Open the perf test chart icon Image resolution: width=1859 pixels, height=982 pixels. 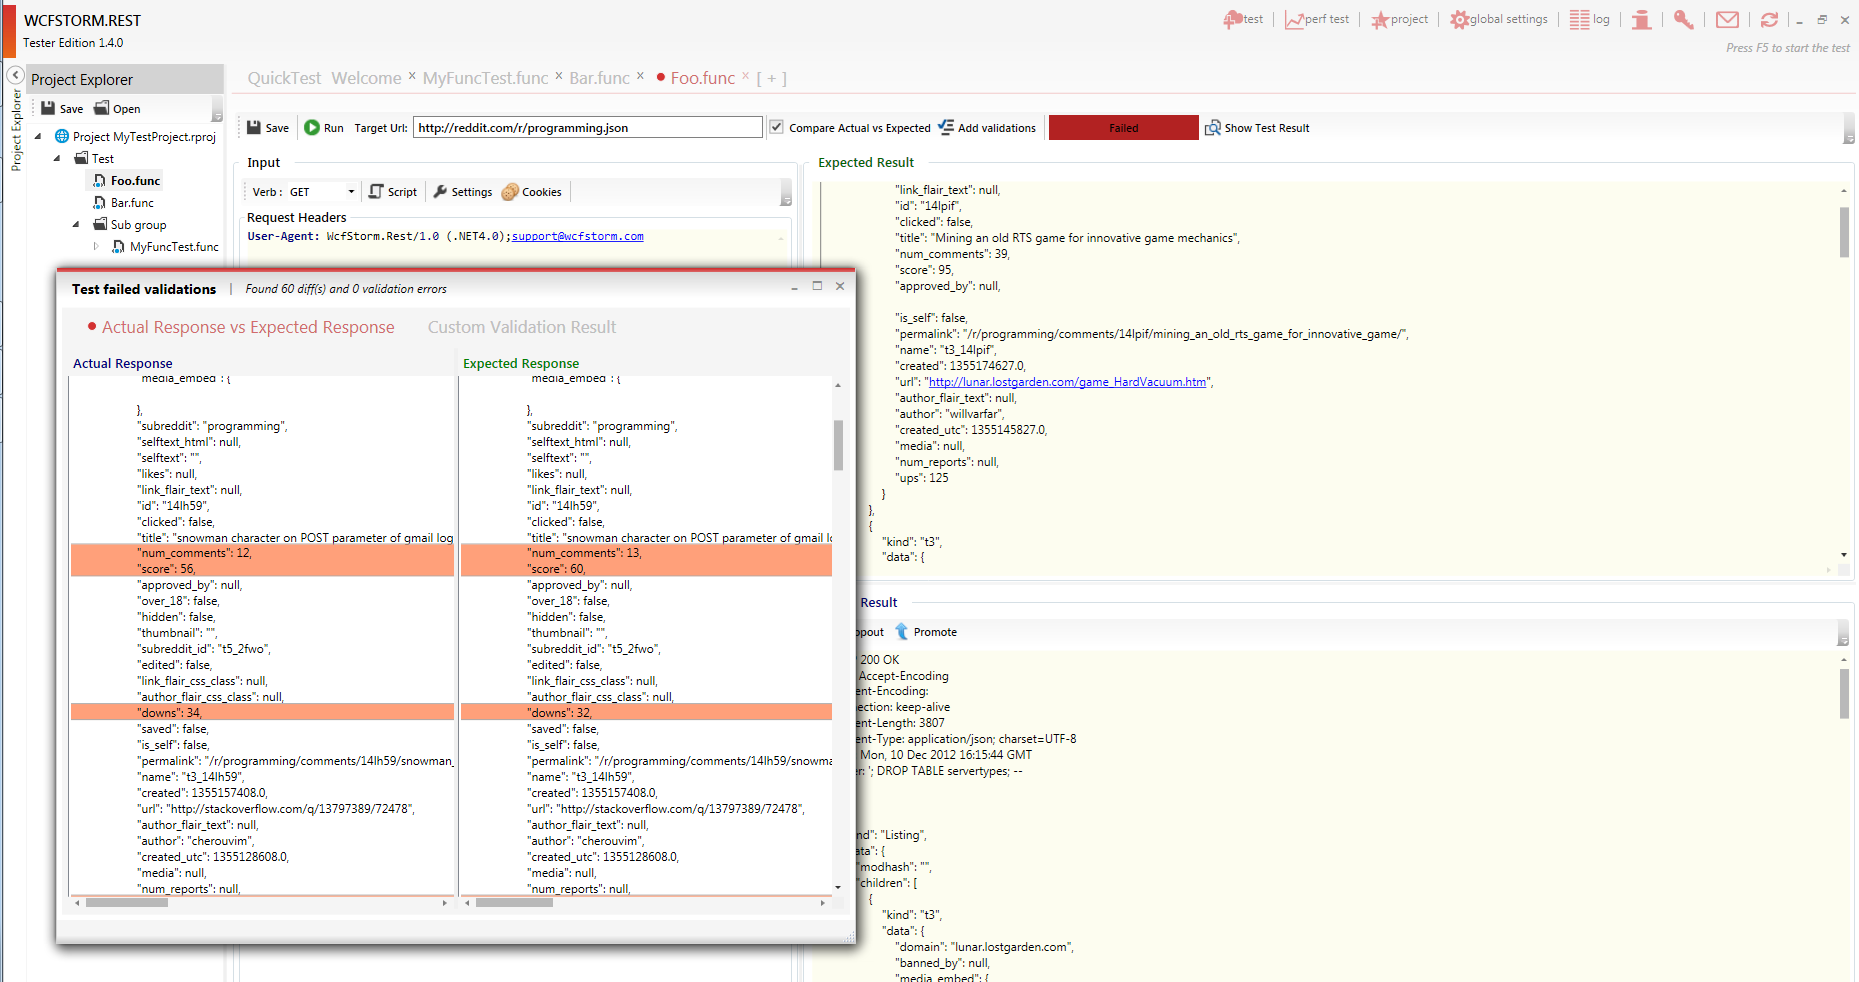(1294, 20)
